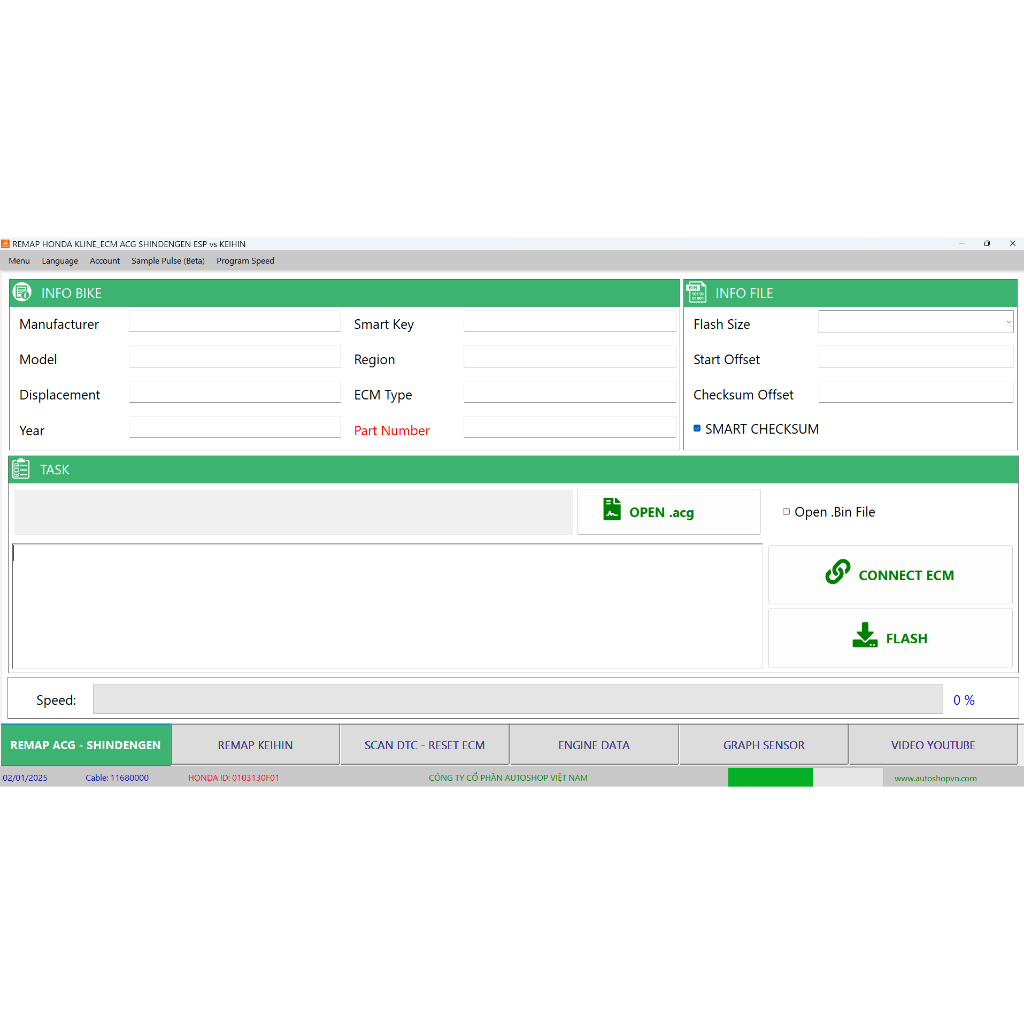This screenshot has height=1024, width=1024.
Task: Click the INFO FILE bin icon
Action: click(696, 293)
